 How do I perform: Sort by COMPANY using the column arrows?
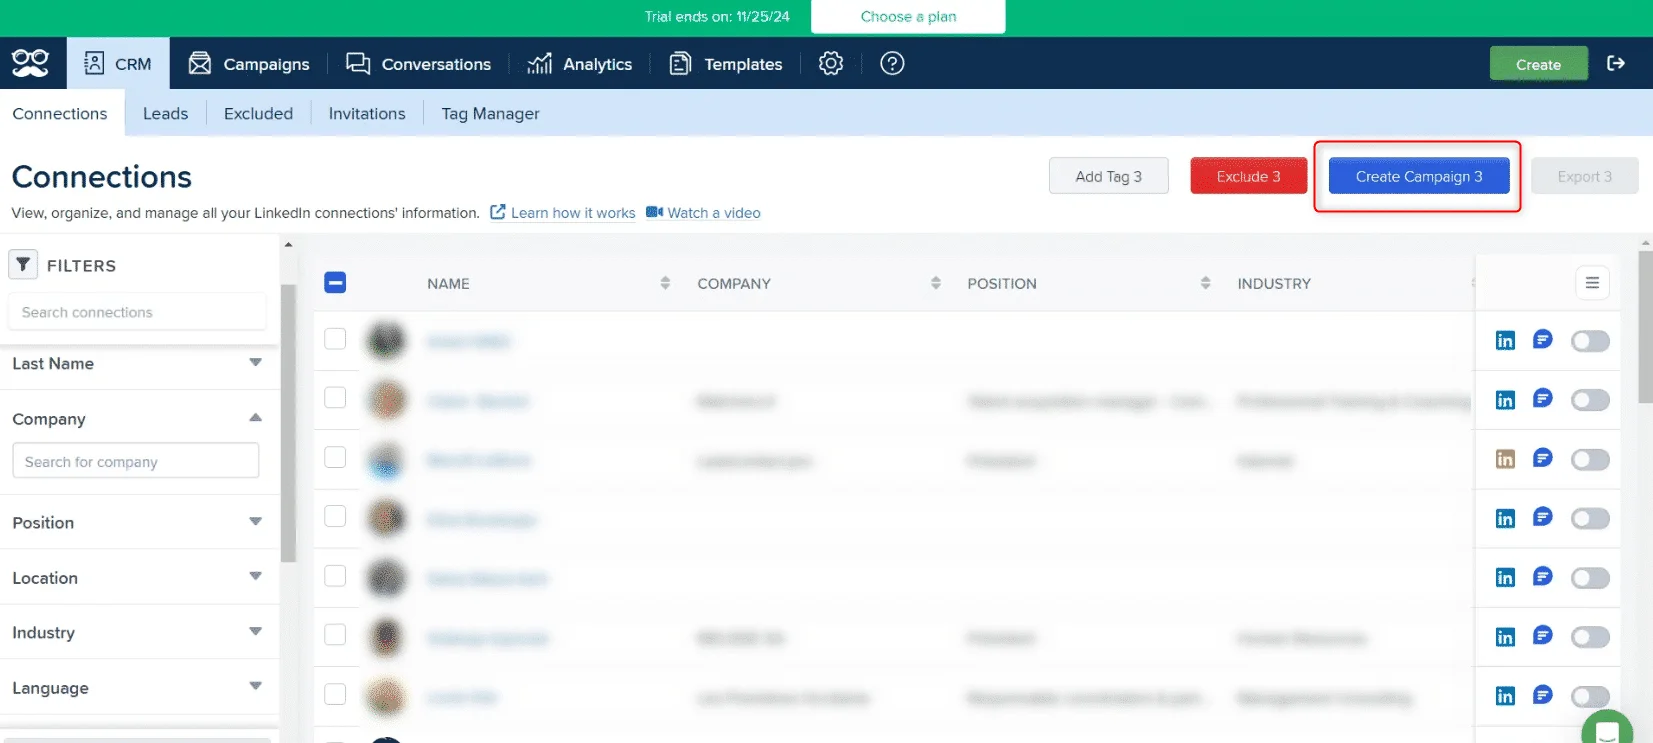[x=936, y=283]
